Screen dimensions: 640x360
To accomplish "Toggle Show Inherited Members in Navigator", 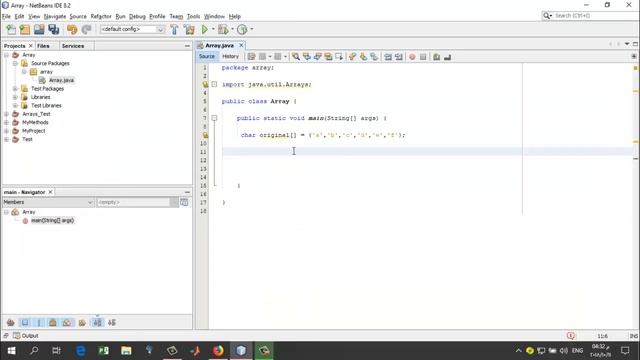I will click(11, 323).
